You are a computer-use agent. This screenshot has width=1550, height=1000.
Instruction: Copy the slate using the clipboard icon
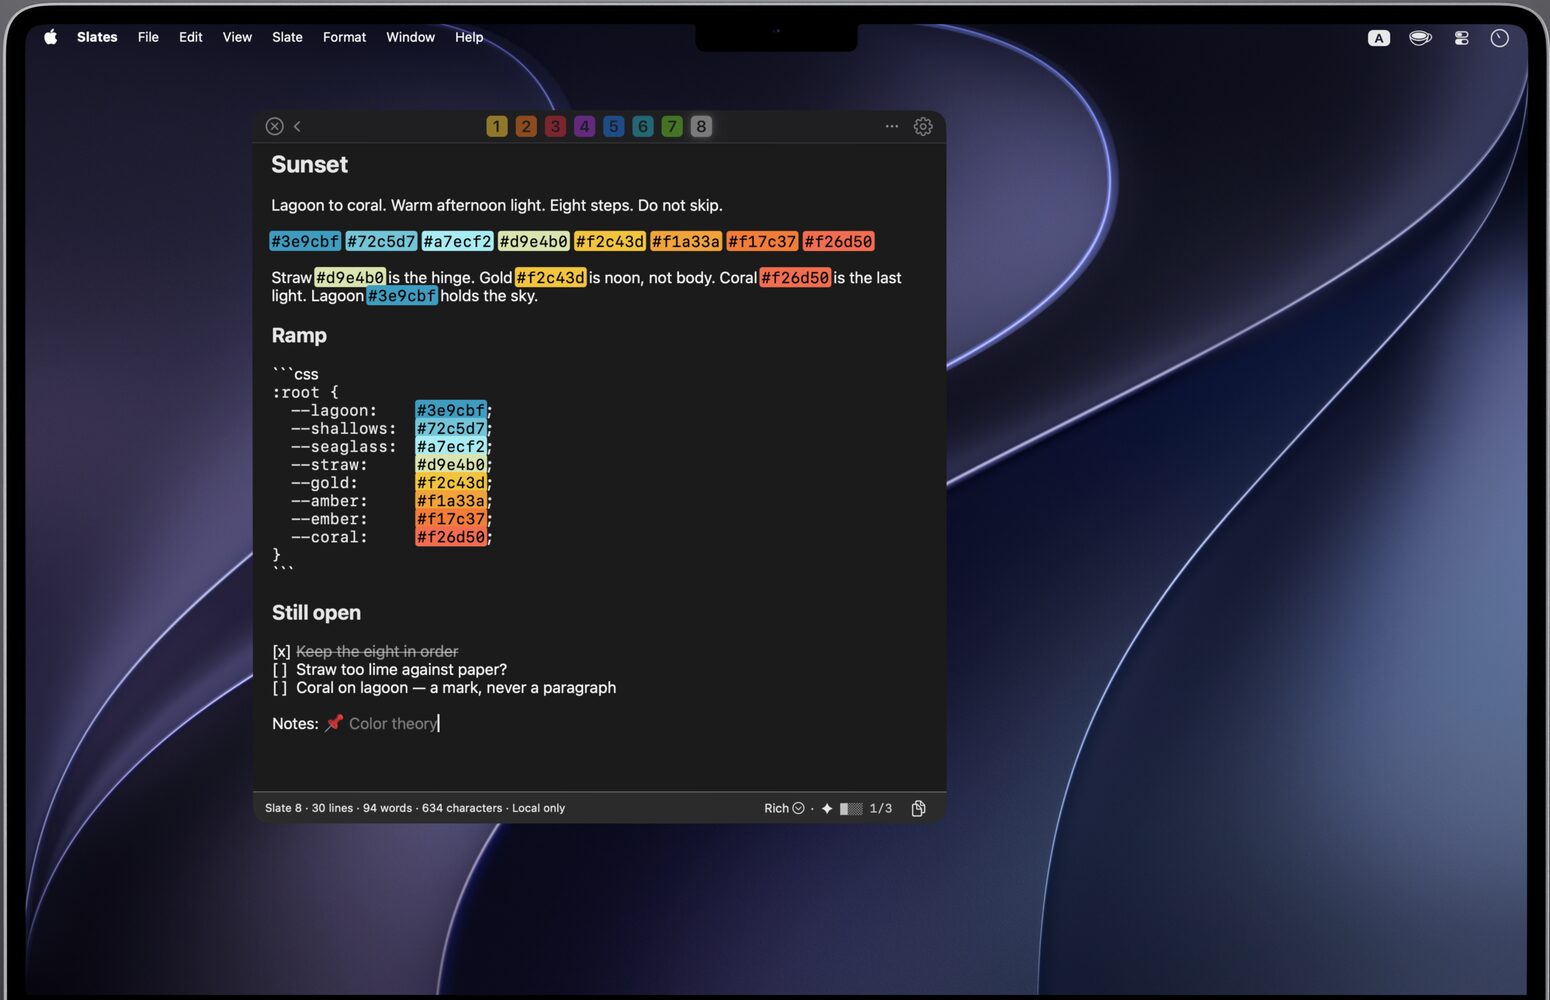pos(918,808)
